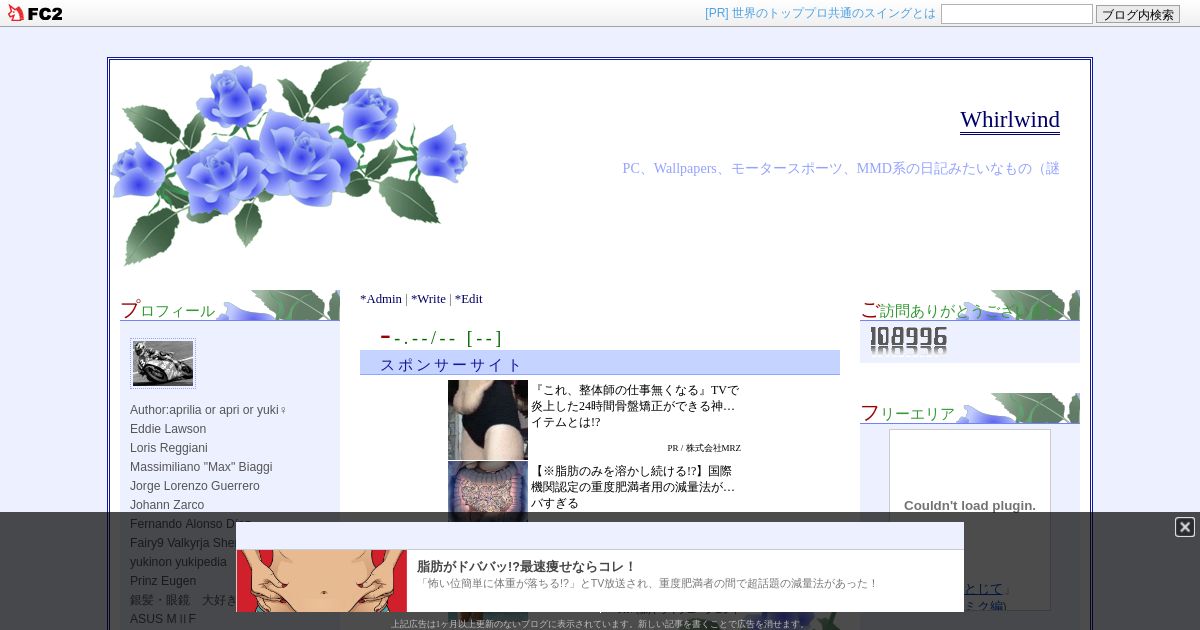Click the blog description PC、Wallpapers、モータースポーツ
This screenshot has height=630, width=1200.
coord(841,168)
